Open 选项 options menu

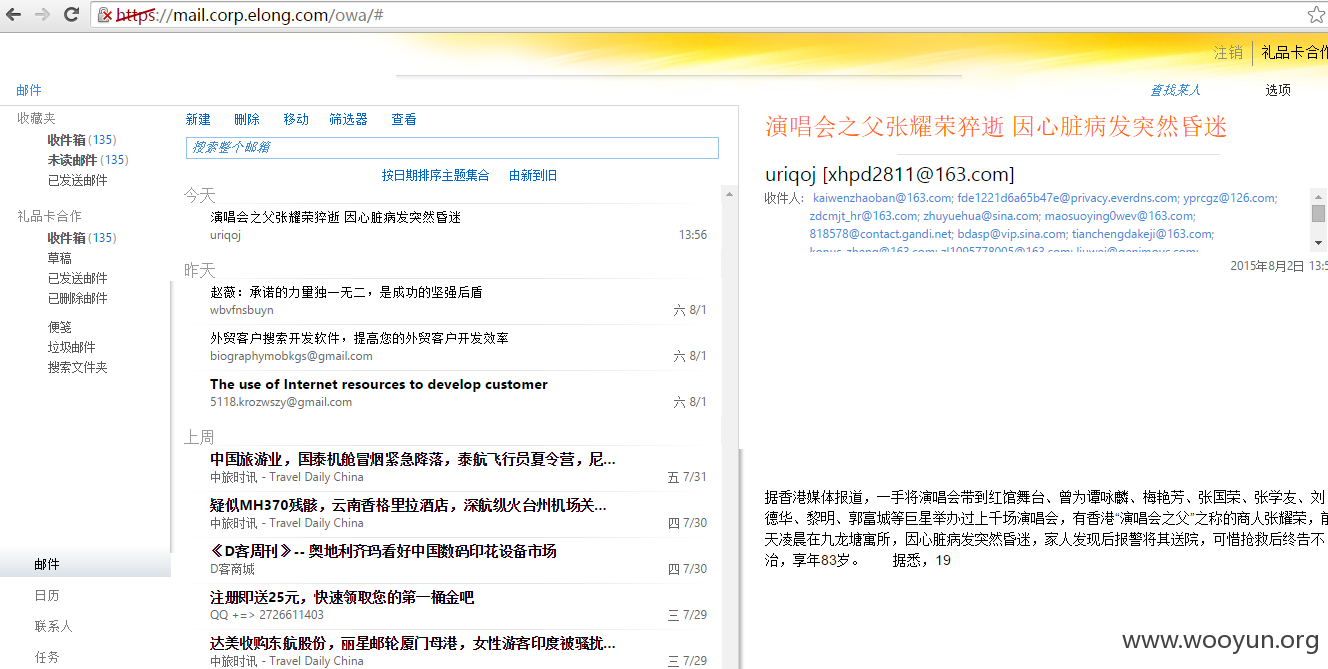(1278, 90)
